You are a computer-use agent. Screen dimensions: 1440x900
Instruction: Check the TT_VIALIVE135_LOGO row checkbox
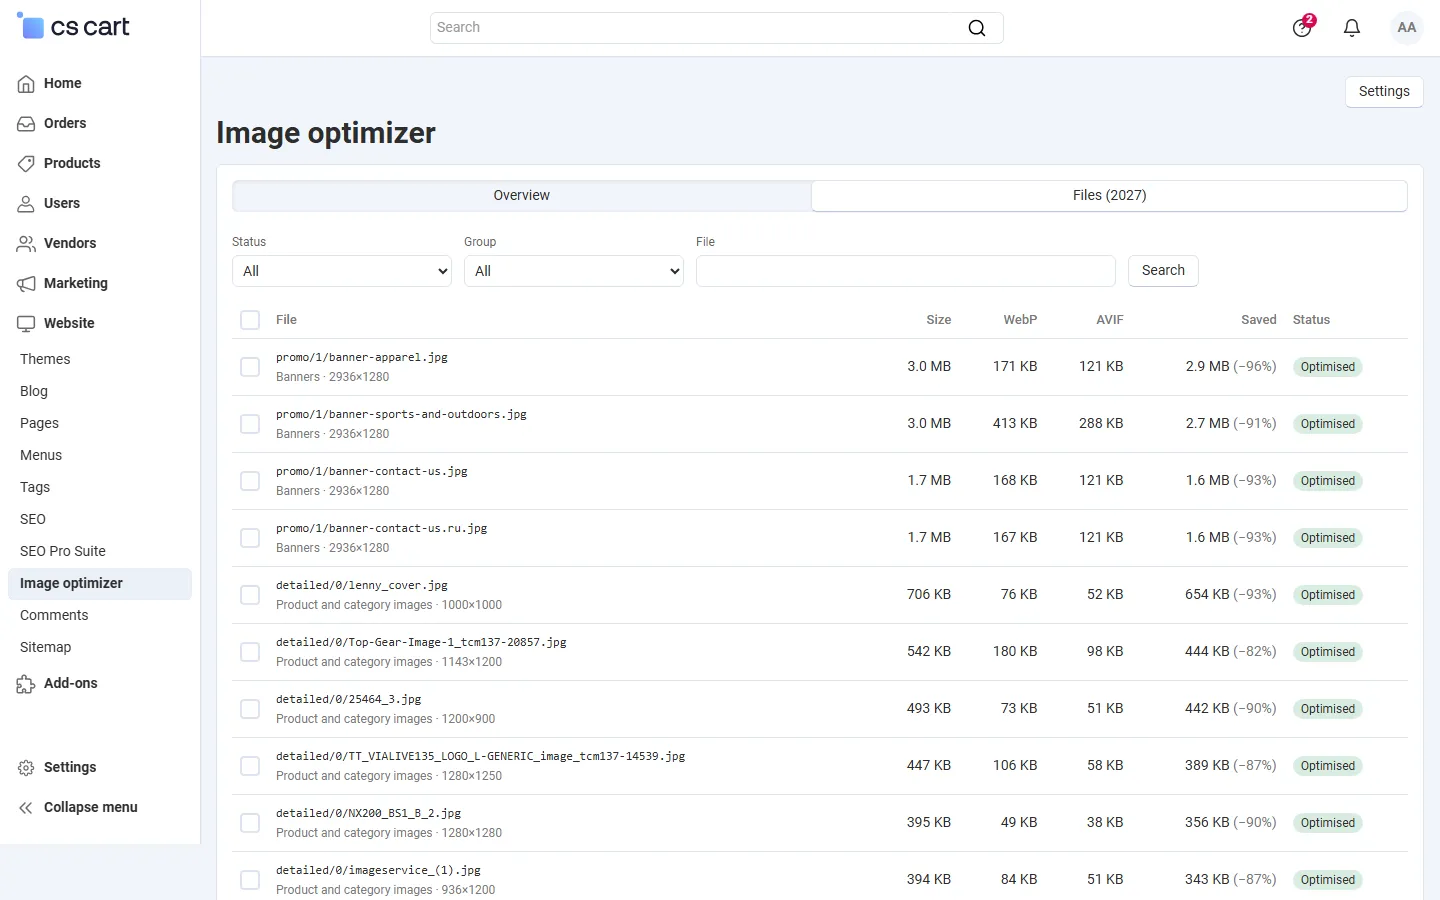coord(250,766)
